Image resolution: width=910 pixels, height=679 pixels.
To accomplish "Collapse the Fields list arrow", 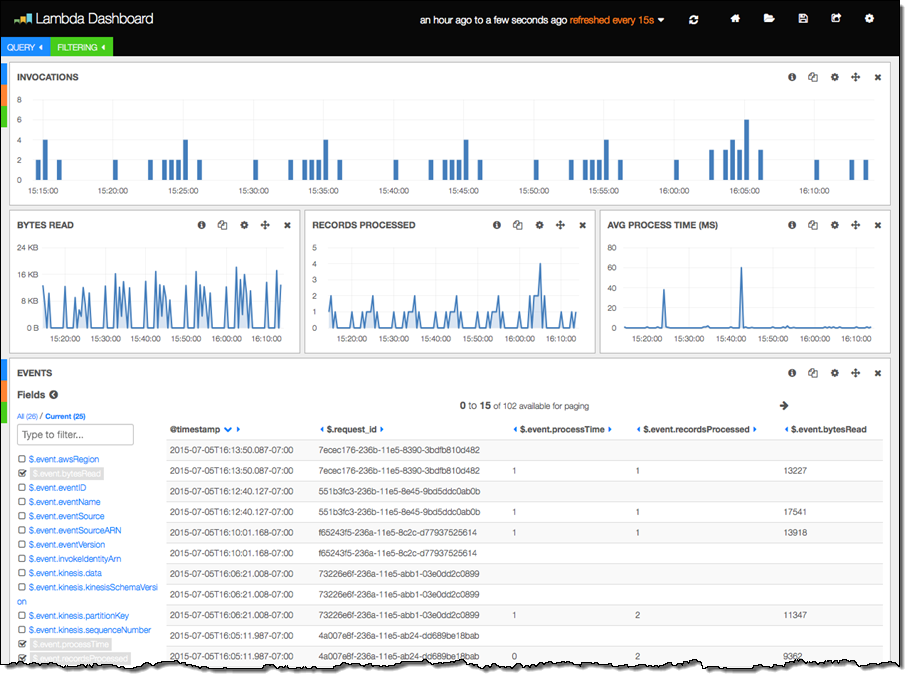I will tap(54, 395).
